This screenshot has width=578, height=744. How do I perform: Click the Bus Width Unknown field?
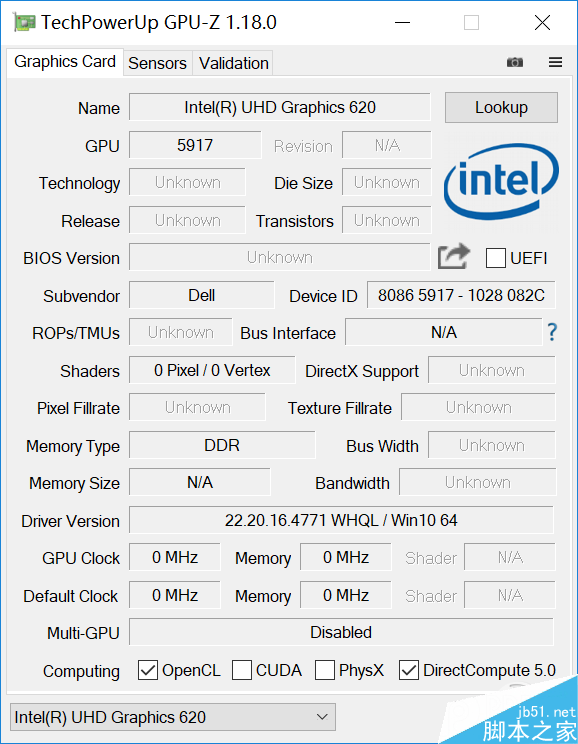coord(492,445)
